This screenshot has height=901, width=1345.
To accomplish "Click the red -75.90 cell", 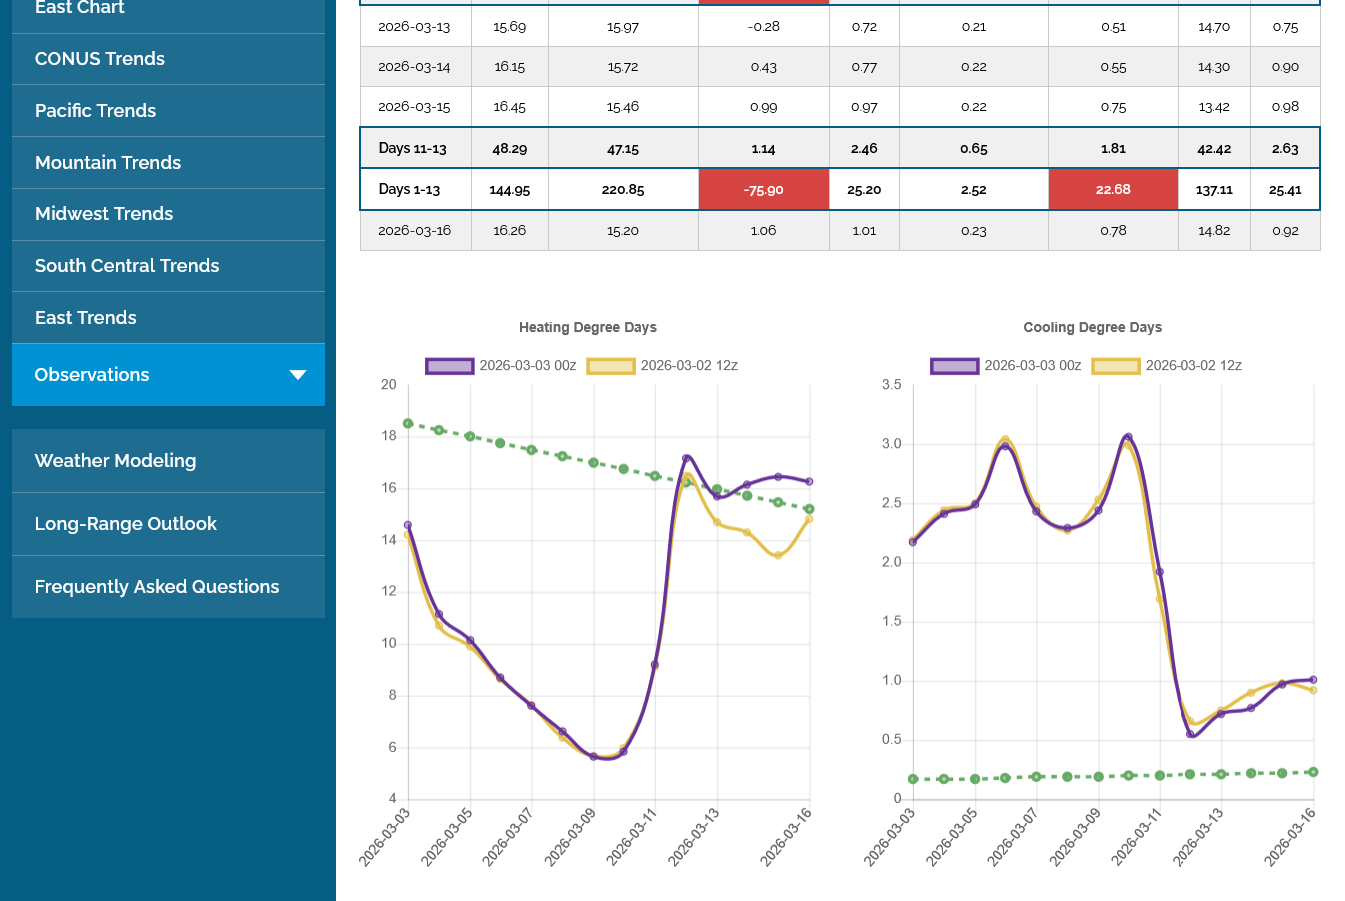I will point(764,190).
